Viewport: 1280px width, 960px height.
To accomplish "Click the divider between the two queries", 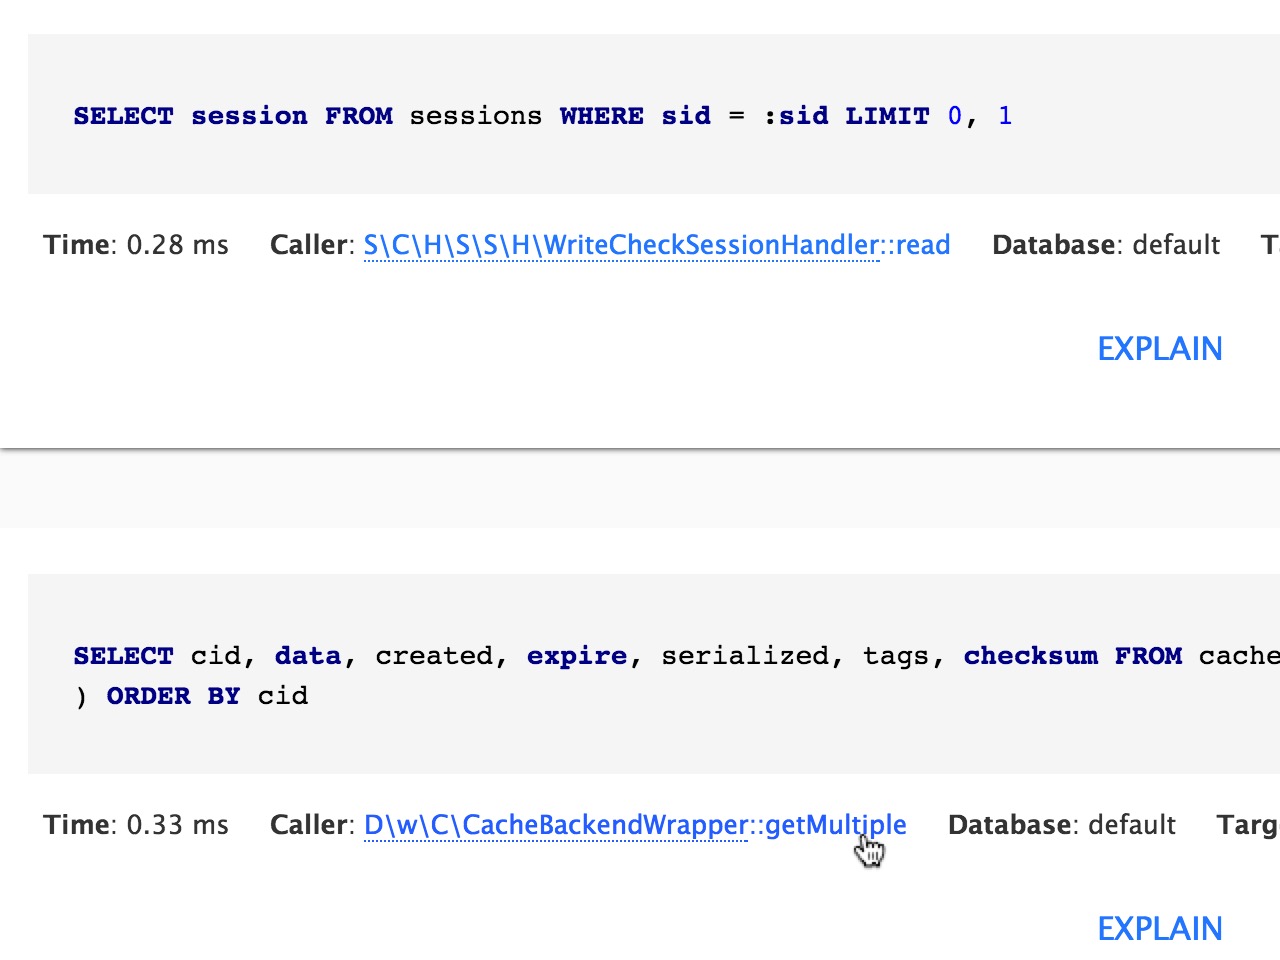I will click(640, 447).
